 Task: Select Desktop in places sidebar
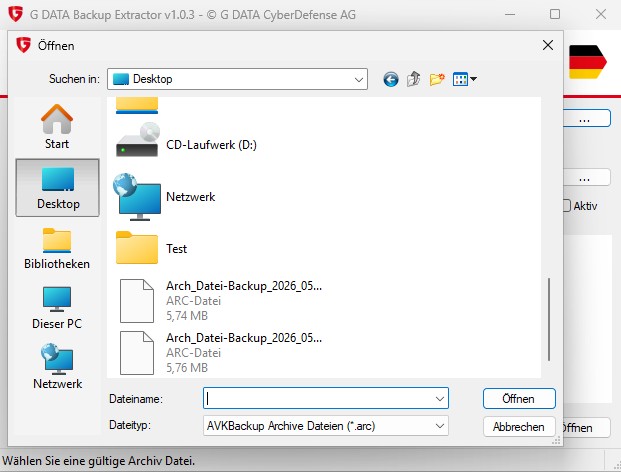click(x=57, y=188)
